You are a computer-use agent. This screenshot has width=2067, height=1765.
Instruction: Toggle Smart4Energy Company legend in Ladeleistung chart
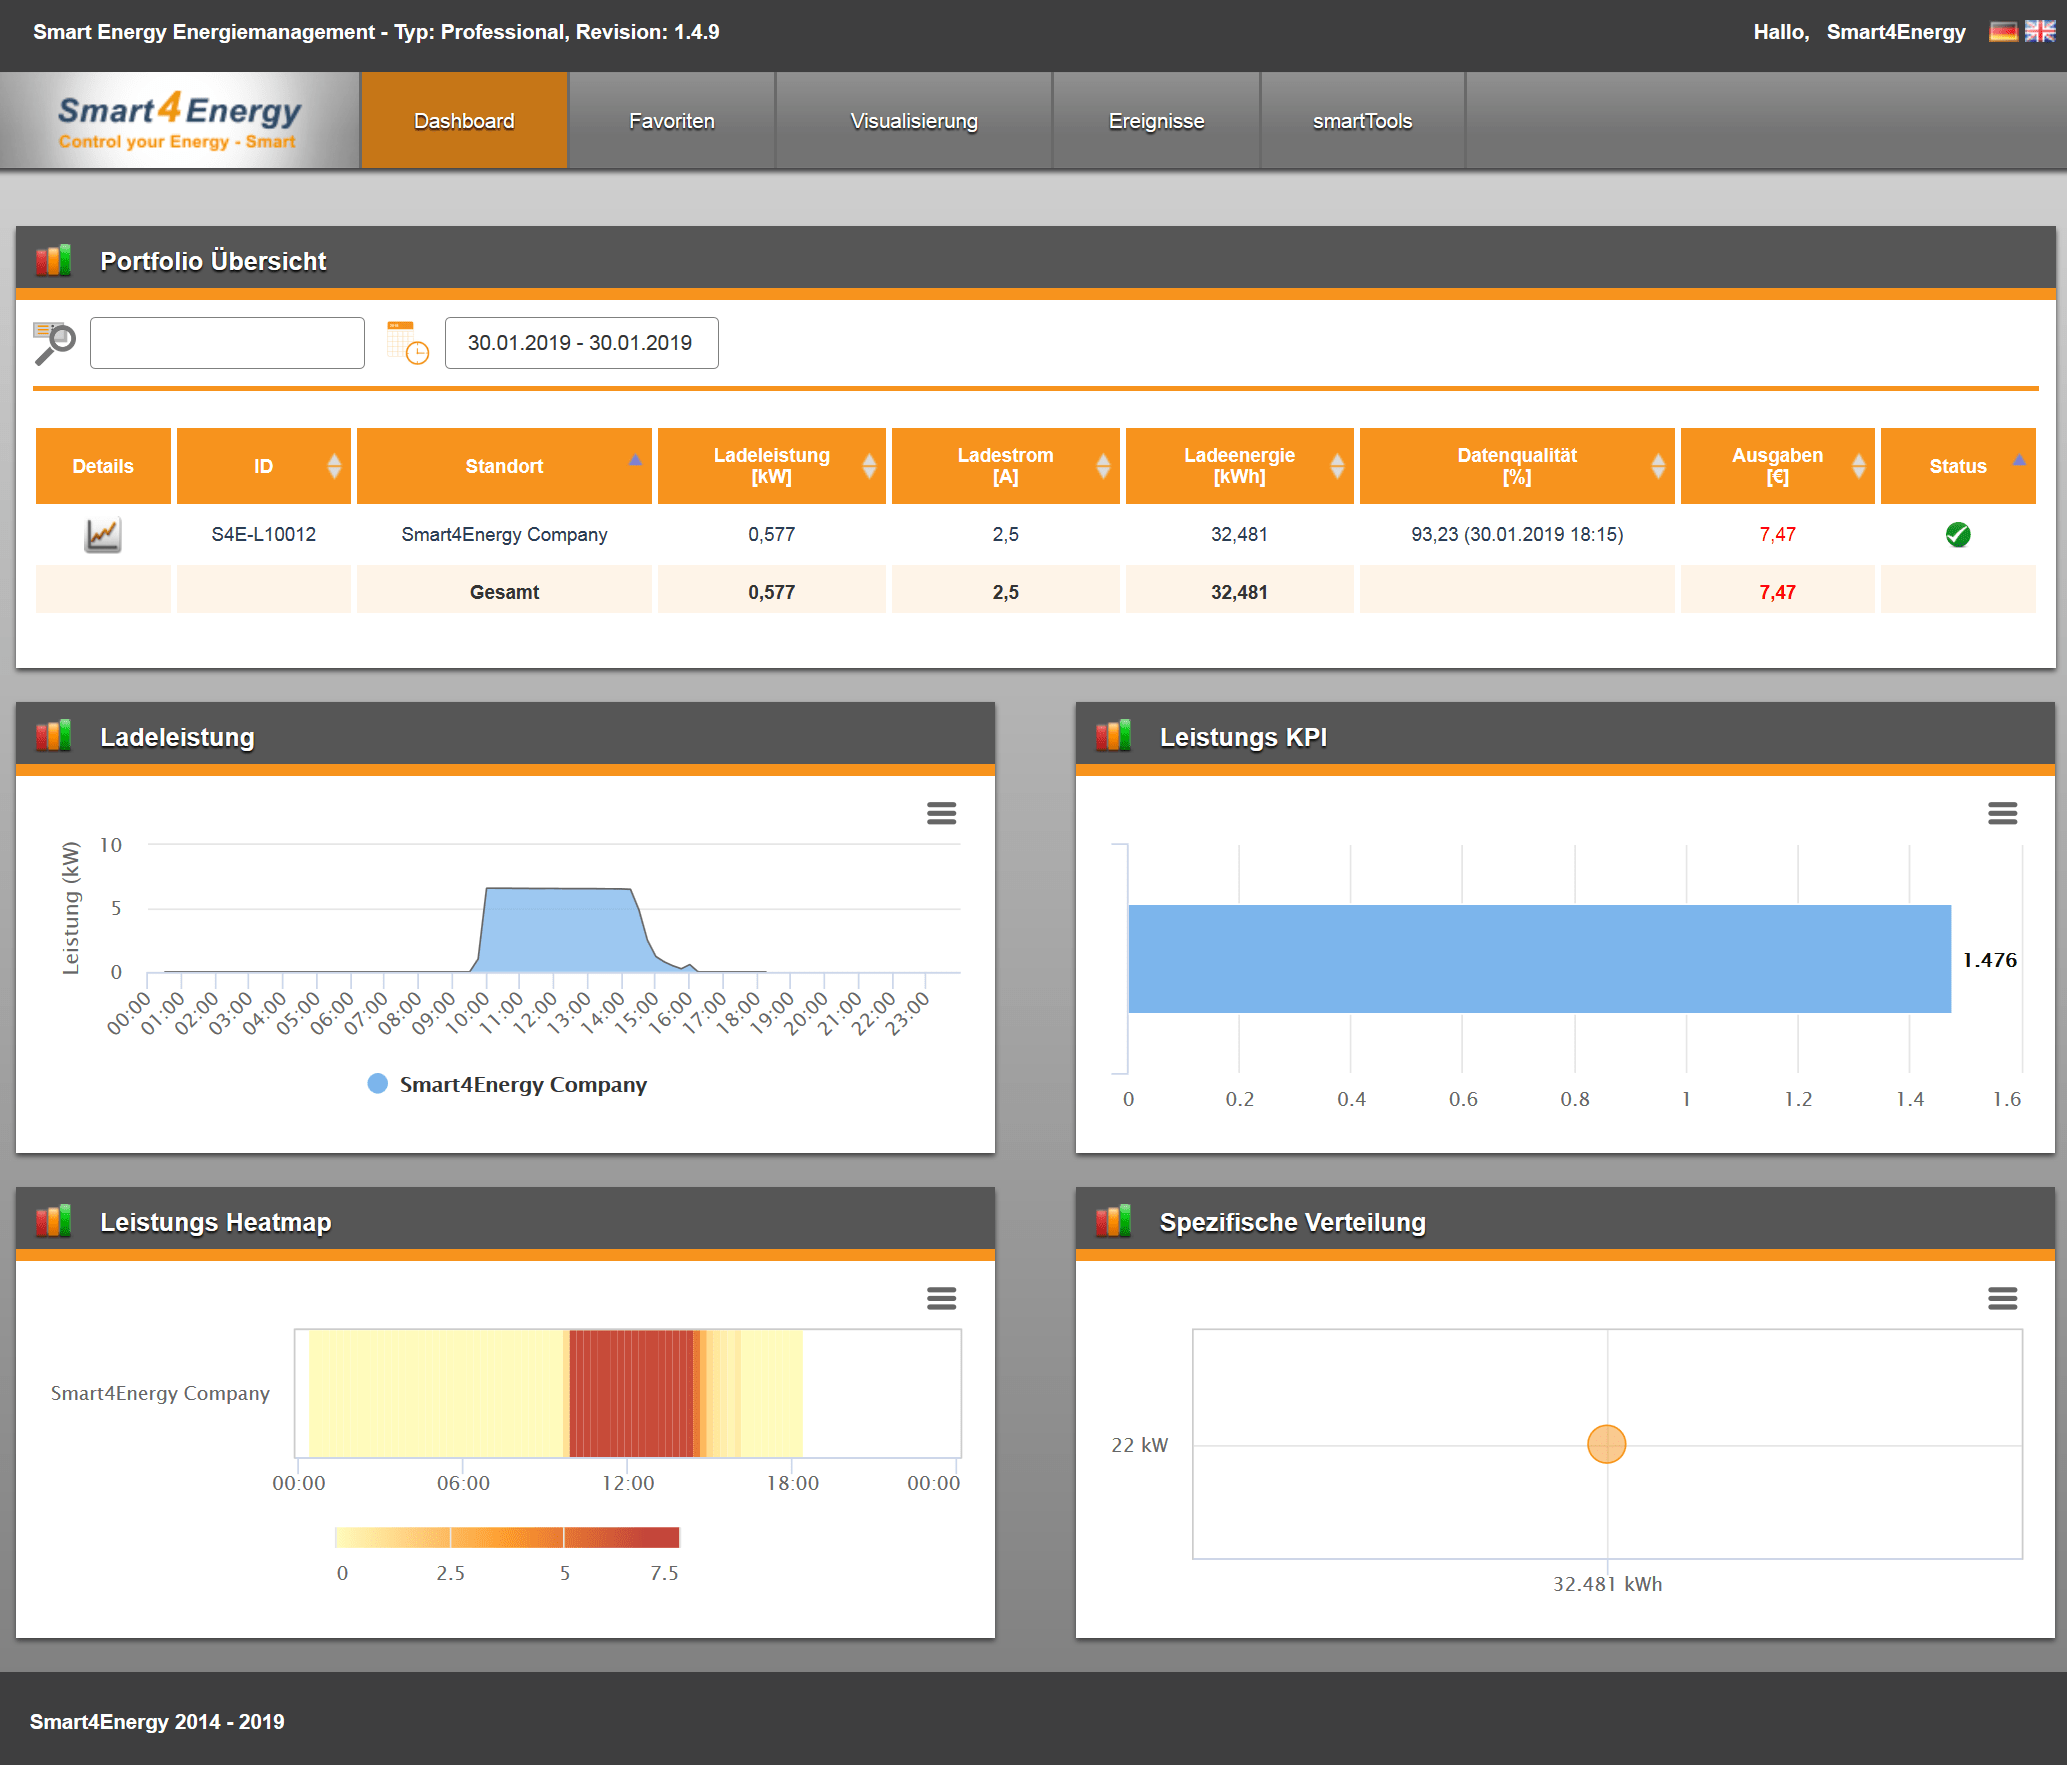pyautogui.click(x=508, y=1084)
